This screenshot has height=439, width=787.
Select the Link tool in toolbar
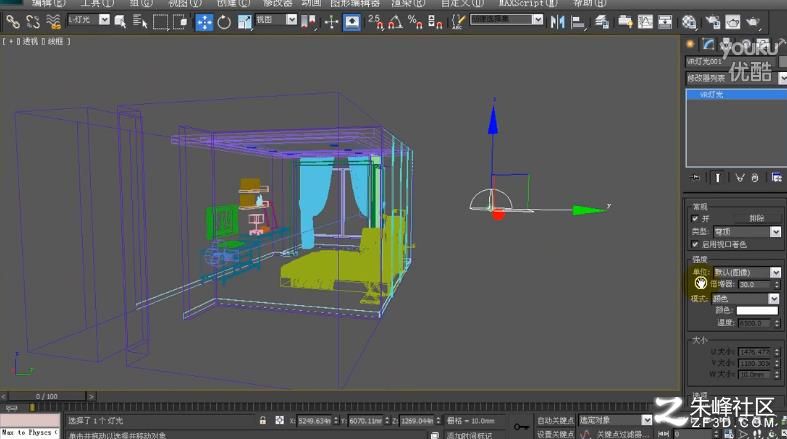click(13, 22)
